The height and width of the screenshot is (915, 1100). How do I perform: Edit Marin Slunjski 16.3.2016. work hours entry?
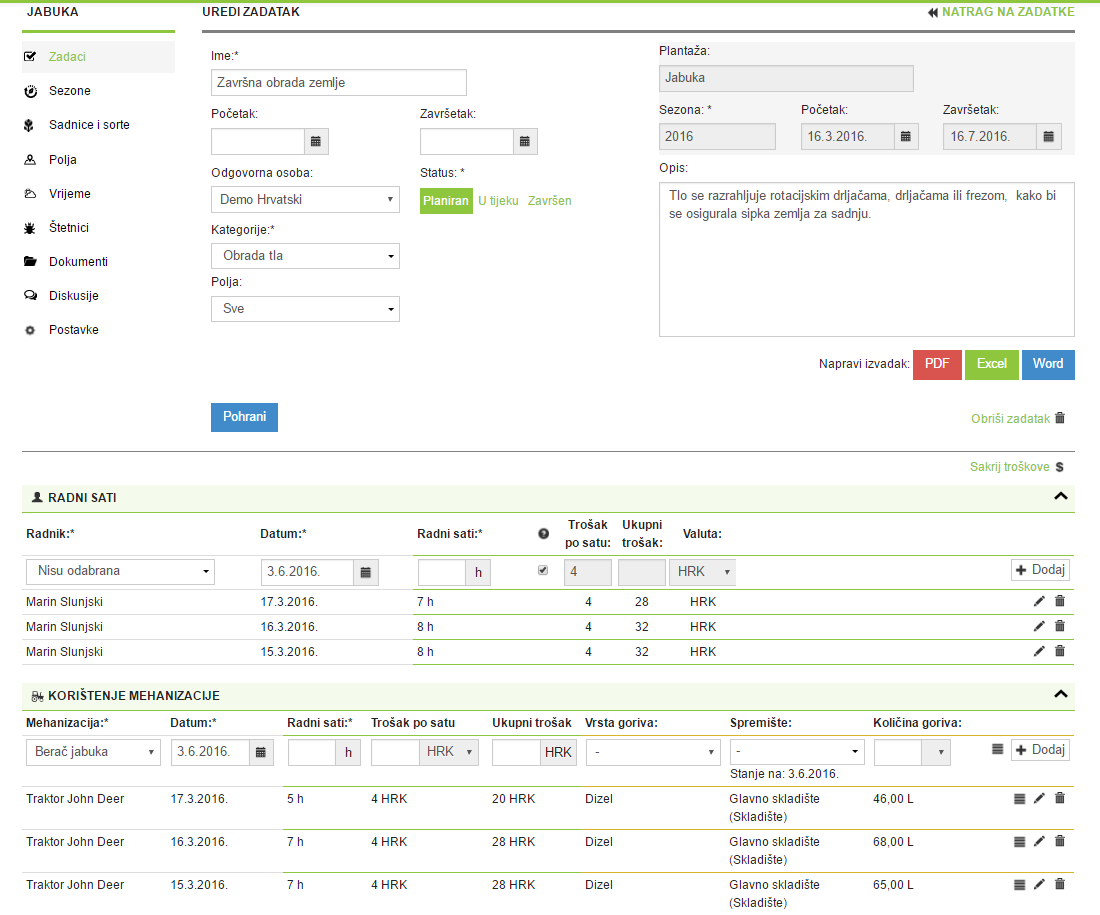[x=1039, y=627]
